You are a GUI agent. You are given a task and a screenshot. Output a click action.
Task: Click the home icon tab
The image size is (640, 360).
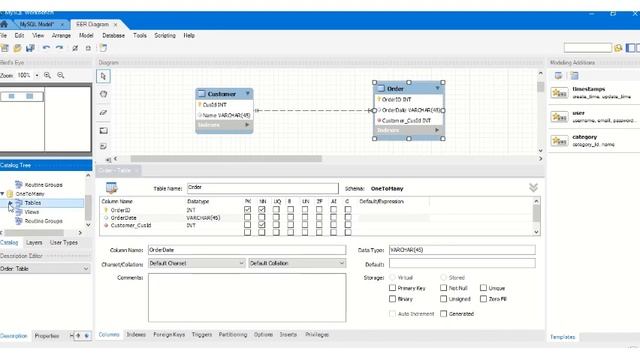point(4,24)
